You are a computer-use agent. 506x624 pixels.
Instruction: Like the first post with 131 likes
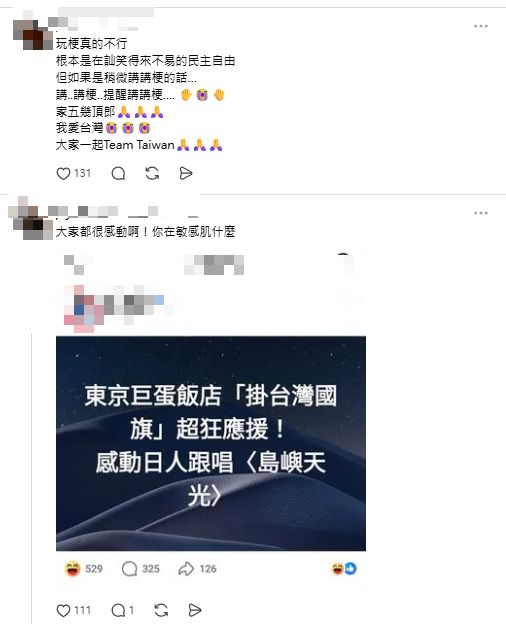pyautogui.click(x=63, y=174)
